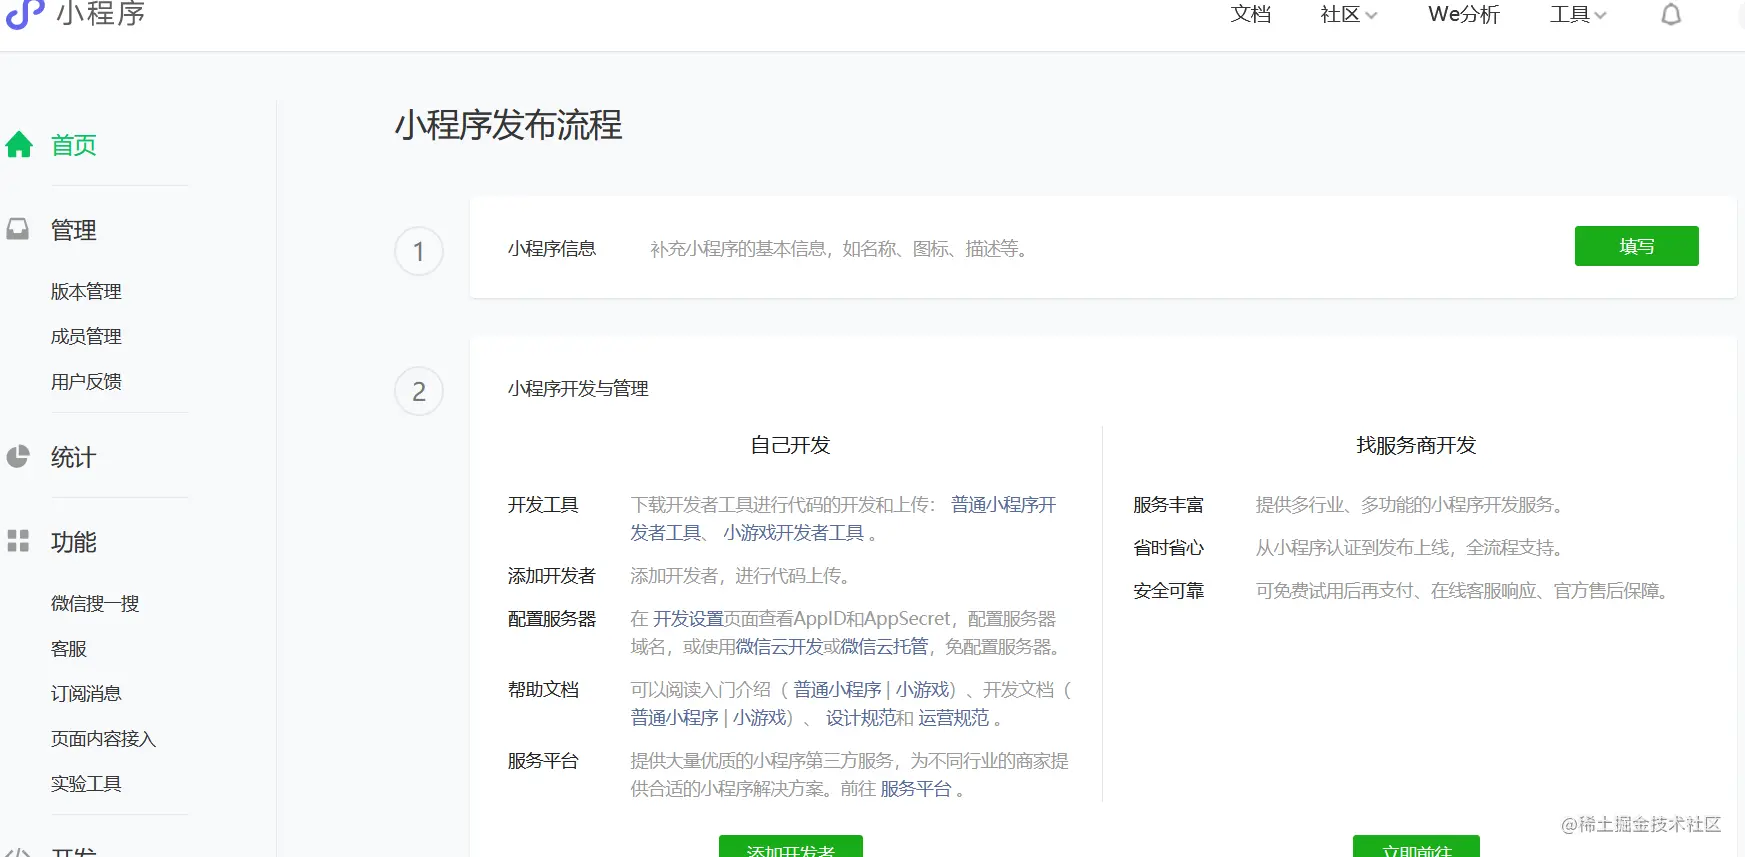The image size is (1745, 857).
Task: Open 普通小程序 development docs link
Action: click(674, 718)
